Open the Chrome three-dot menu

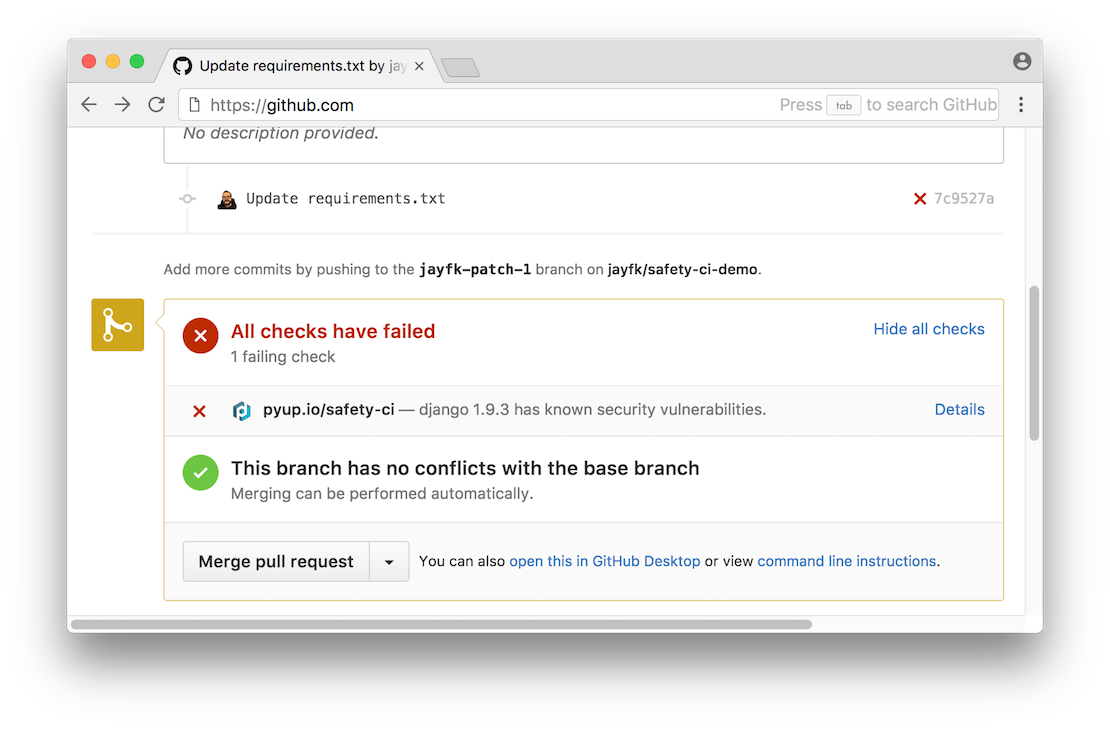[1021, 105]
